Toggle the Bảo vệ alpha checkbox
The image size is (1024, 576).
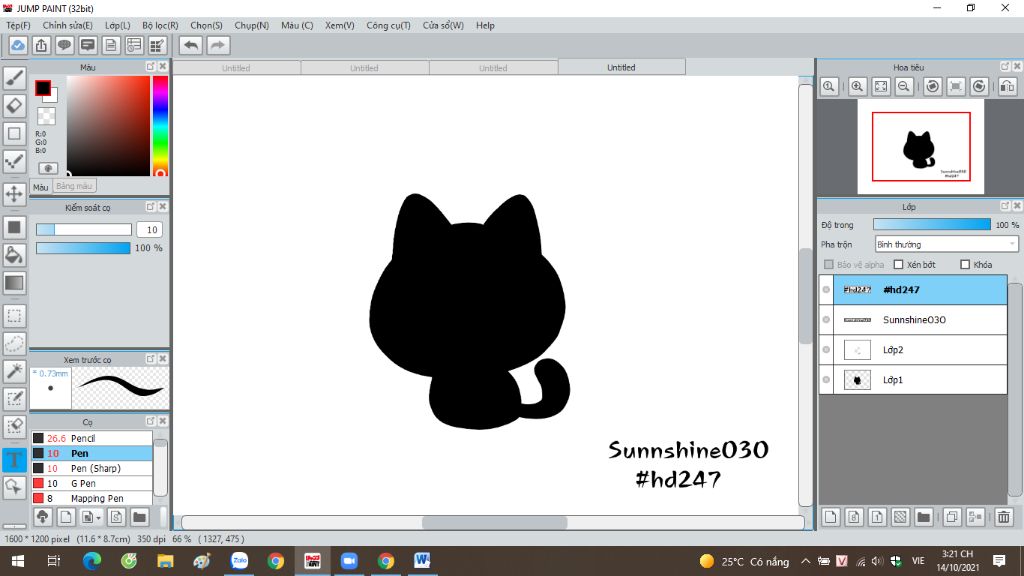(x=829, y=264)
